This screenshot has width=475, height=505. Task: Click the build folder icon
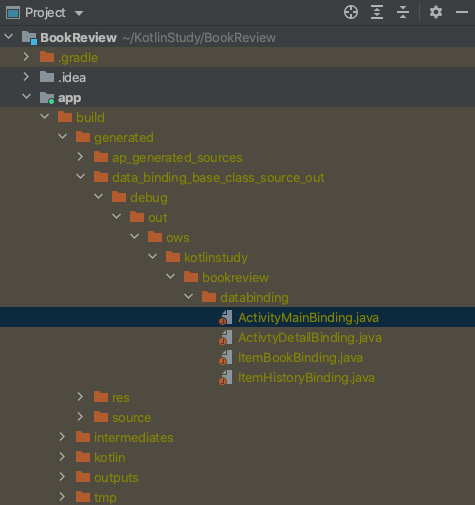click(x=65, y=117)
